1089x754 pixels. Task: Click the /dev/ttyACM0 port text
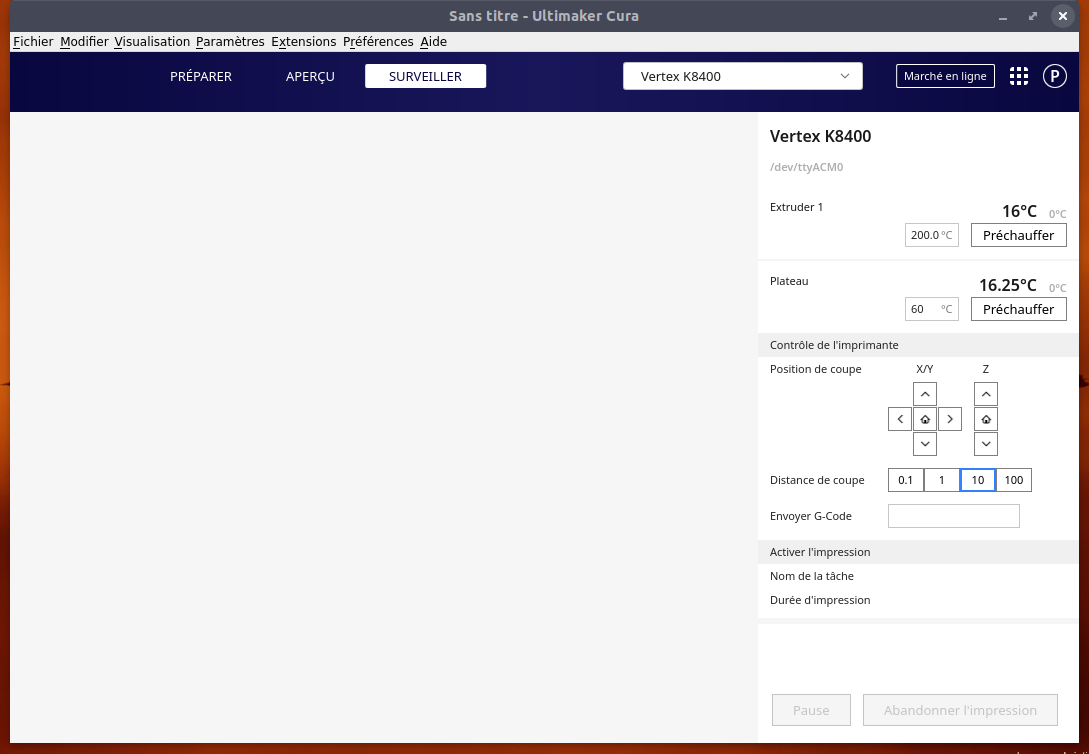pyautogui.click(x=806, y=167)
